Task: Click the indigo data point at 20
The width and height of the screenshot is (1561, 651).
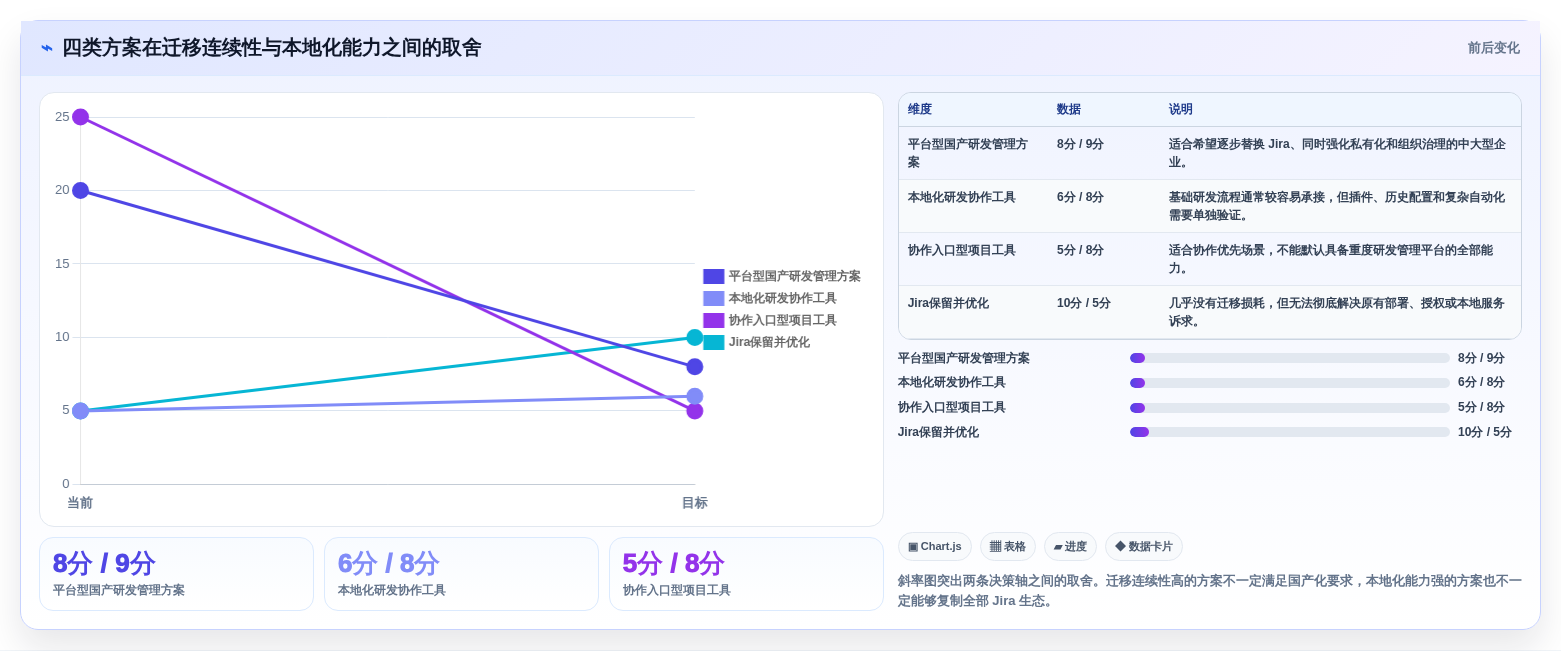Action: click(81, 190)
